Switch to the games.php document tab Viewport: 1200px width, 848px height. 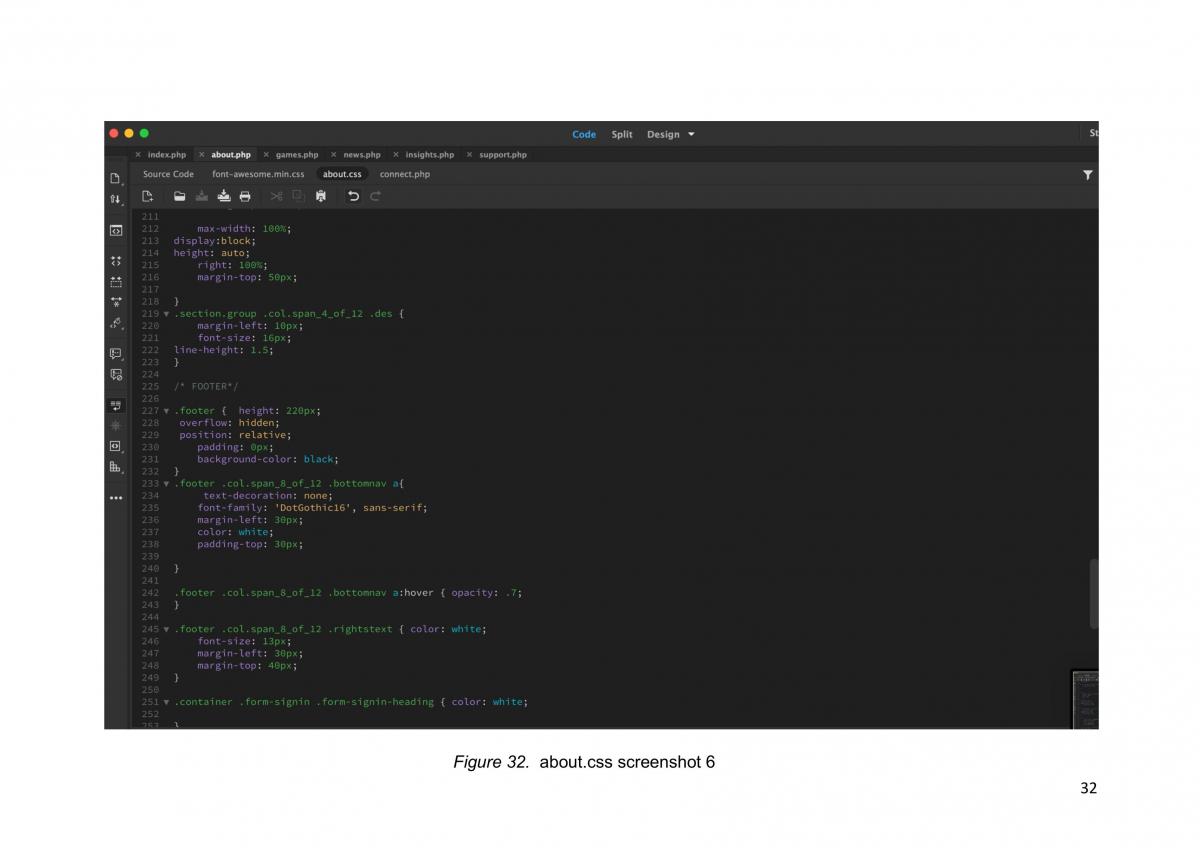coord(297,155)
